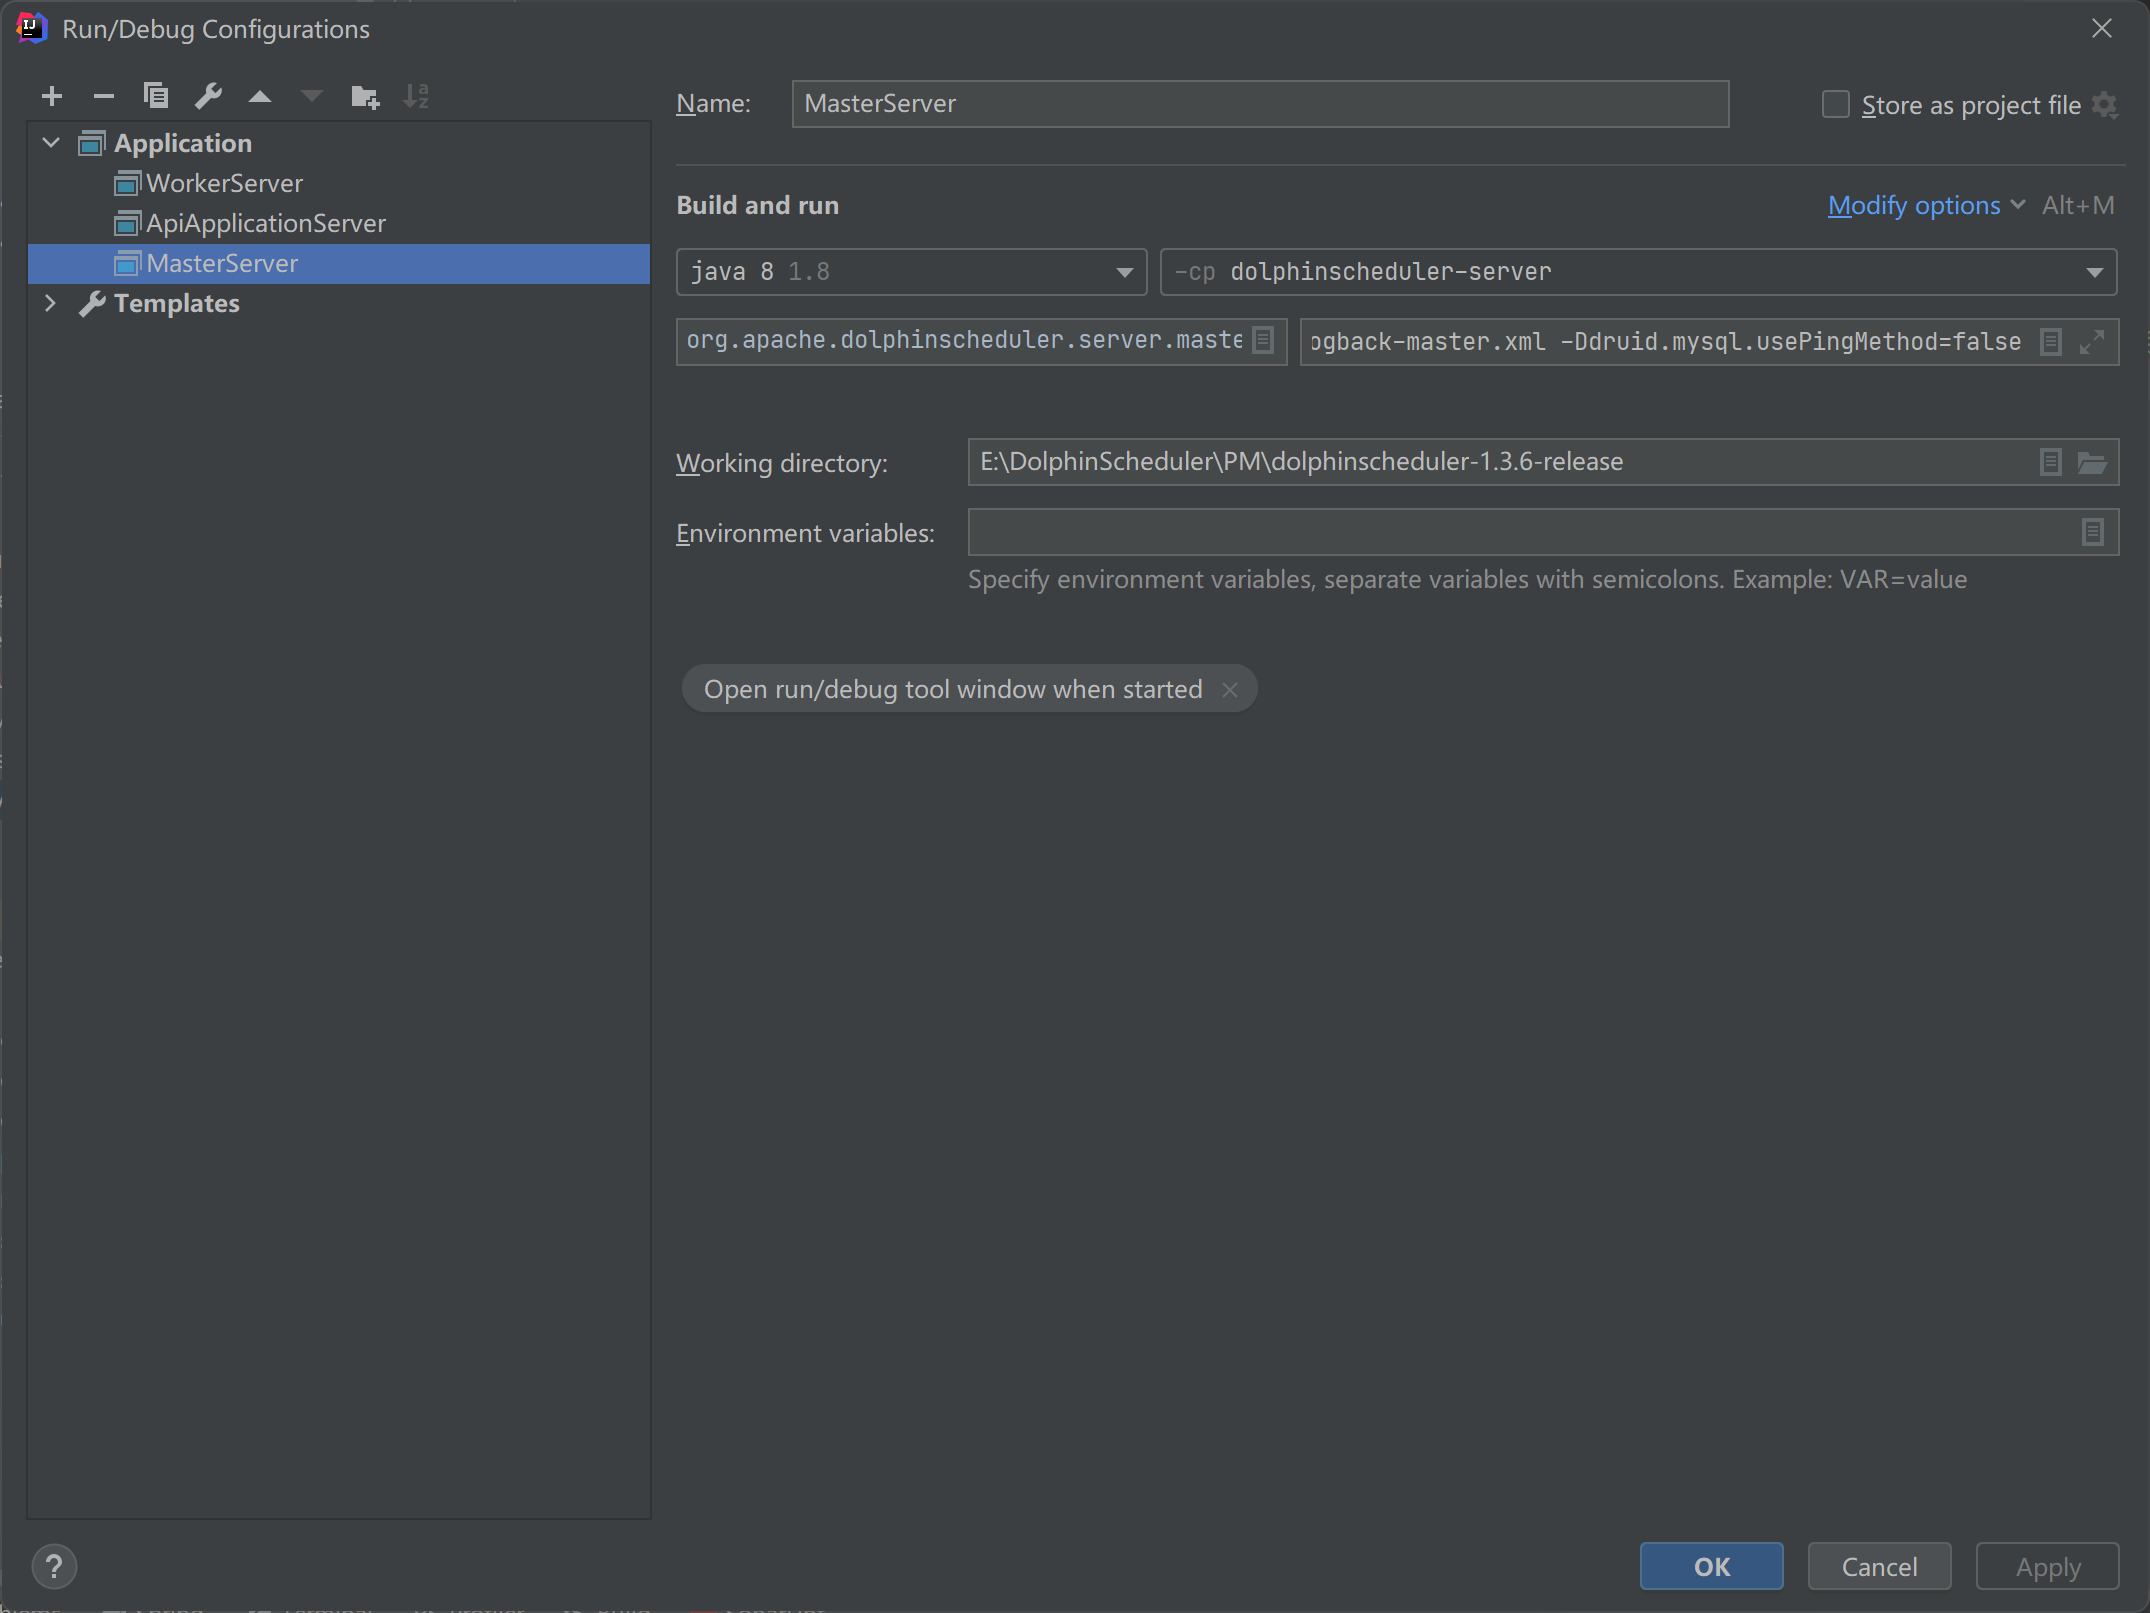Click the IntelliJ logo in the title bar
Image resolution: width=2150 pixels, height=1613 pixels.
tap(32, 28)
